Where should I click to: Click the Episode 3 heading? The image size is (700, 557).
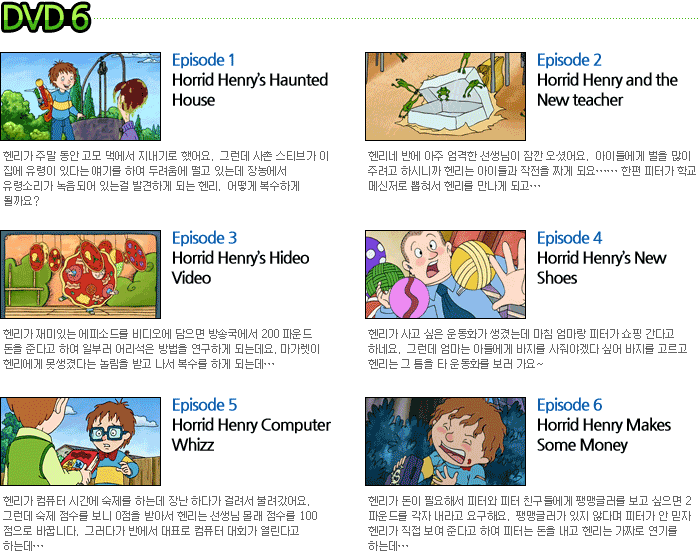point(204,238)
